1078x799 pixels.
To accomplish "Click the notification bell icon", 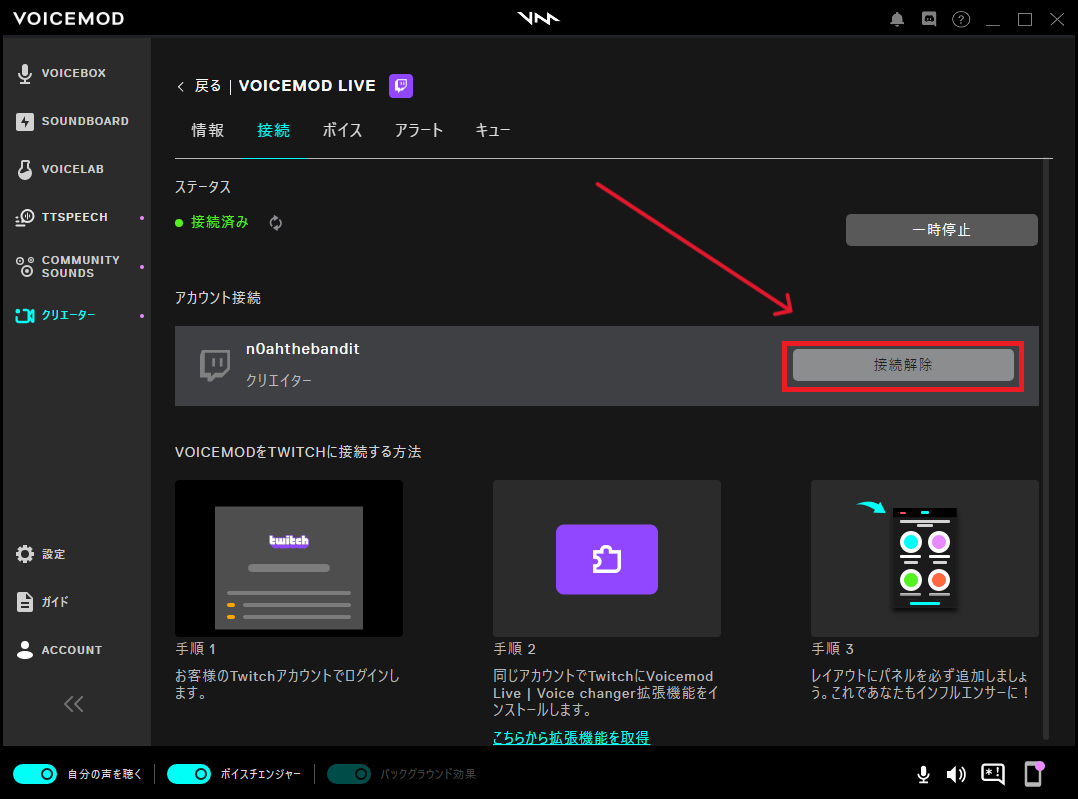I will coord(896,19).
